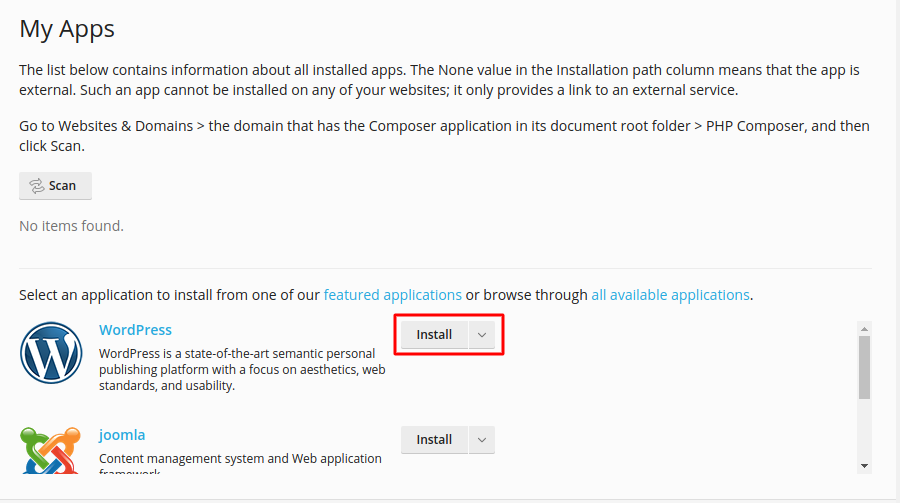Image resolution: width=900 pixels, height=503 pixels.
Task: Click the scroll up arrow in app list
Action: tap(865, 328)
